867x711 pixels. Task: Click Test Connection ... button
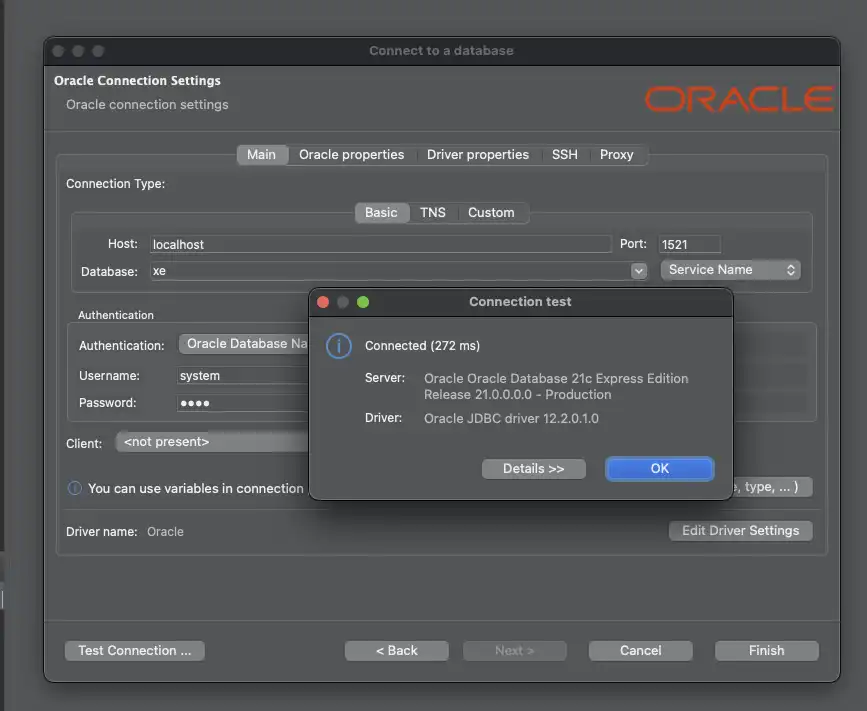tap(135, 651)
